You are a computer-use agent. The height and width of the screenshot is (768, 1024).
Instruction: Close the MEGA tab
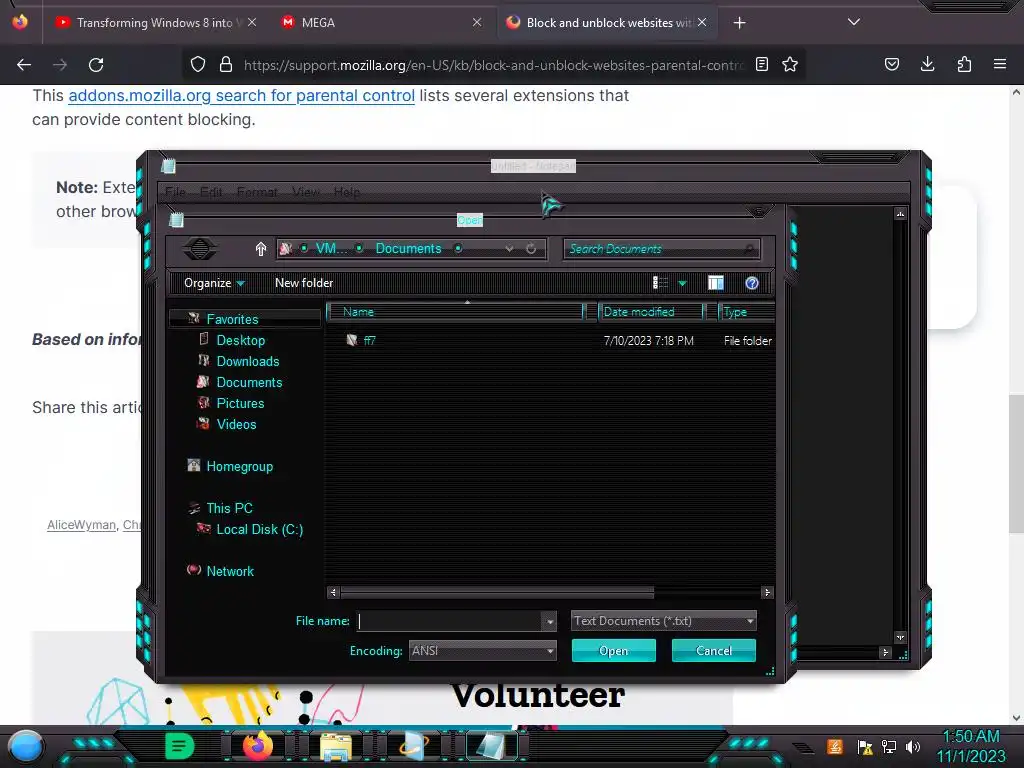477,23
